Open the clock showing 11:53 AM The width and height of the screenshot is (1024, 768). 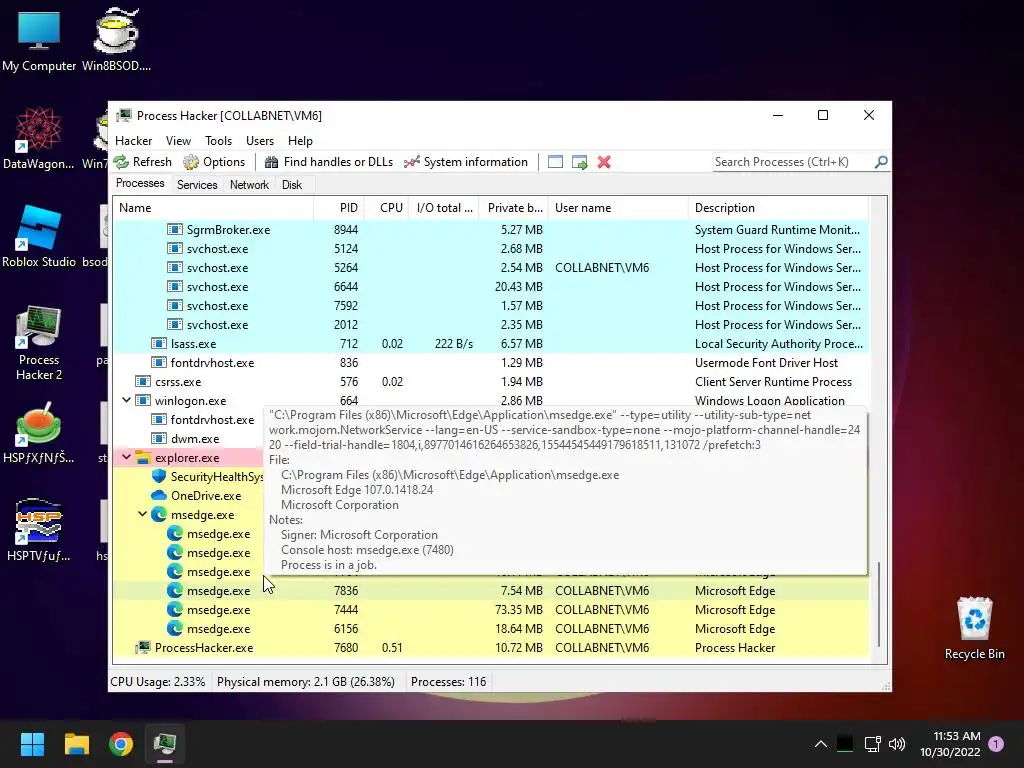[950, 744]
